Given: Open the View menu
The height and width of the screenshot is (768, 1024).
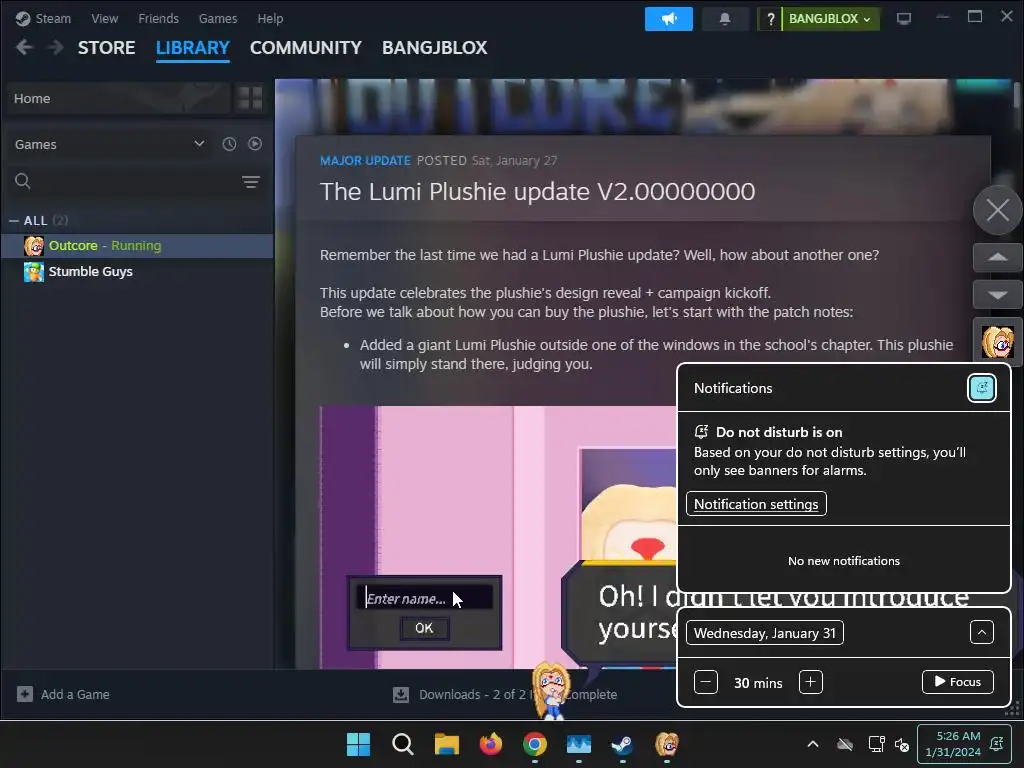Looking at the screenshot, I should 104,18.
